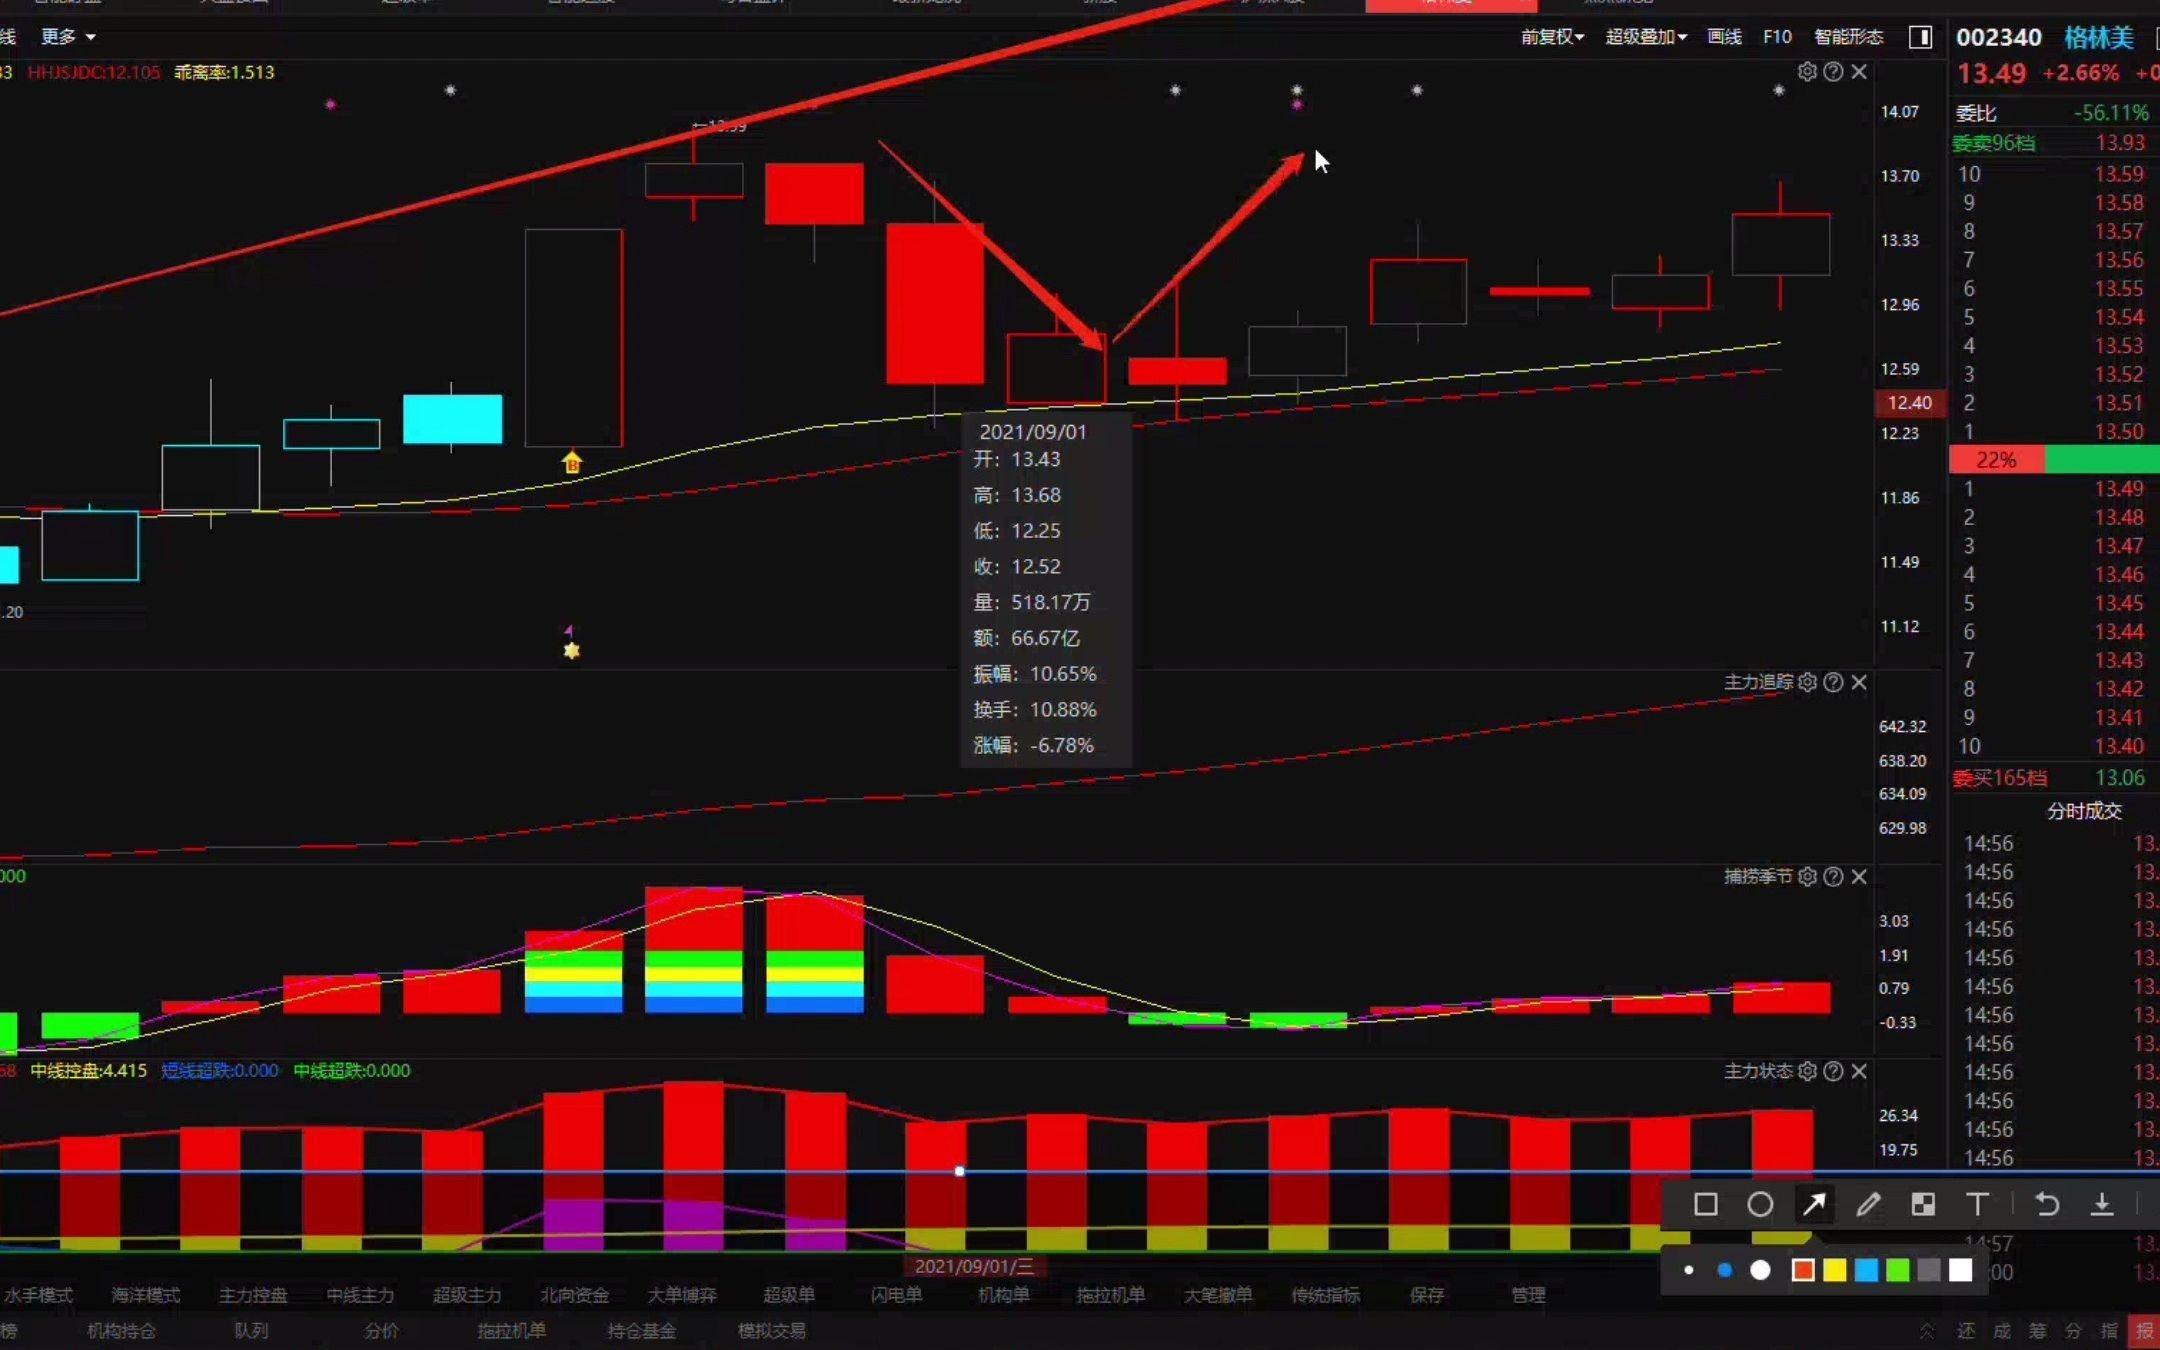This screenshot has height=1350, width=2160.
Task: Open the 闪电单 tab
Action: click(897, 1295)
